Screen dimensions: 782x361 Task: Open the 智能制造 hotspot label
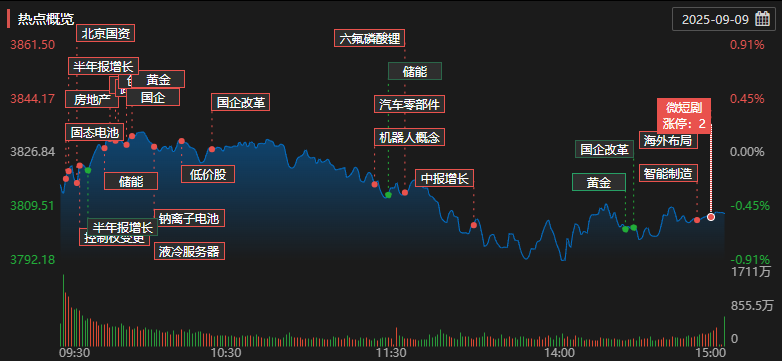click(668, 173)
